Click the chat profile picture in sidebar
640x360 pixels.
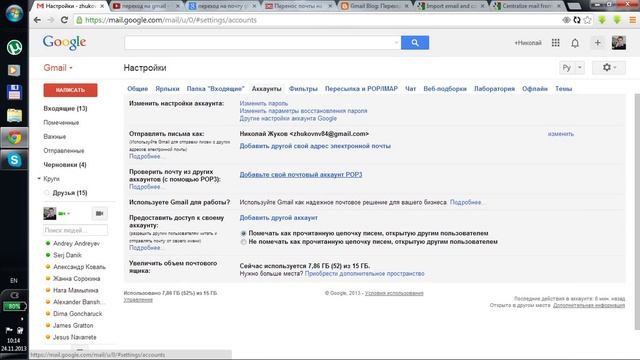50,213
